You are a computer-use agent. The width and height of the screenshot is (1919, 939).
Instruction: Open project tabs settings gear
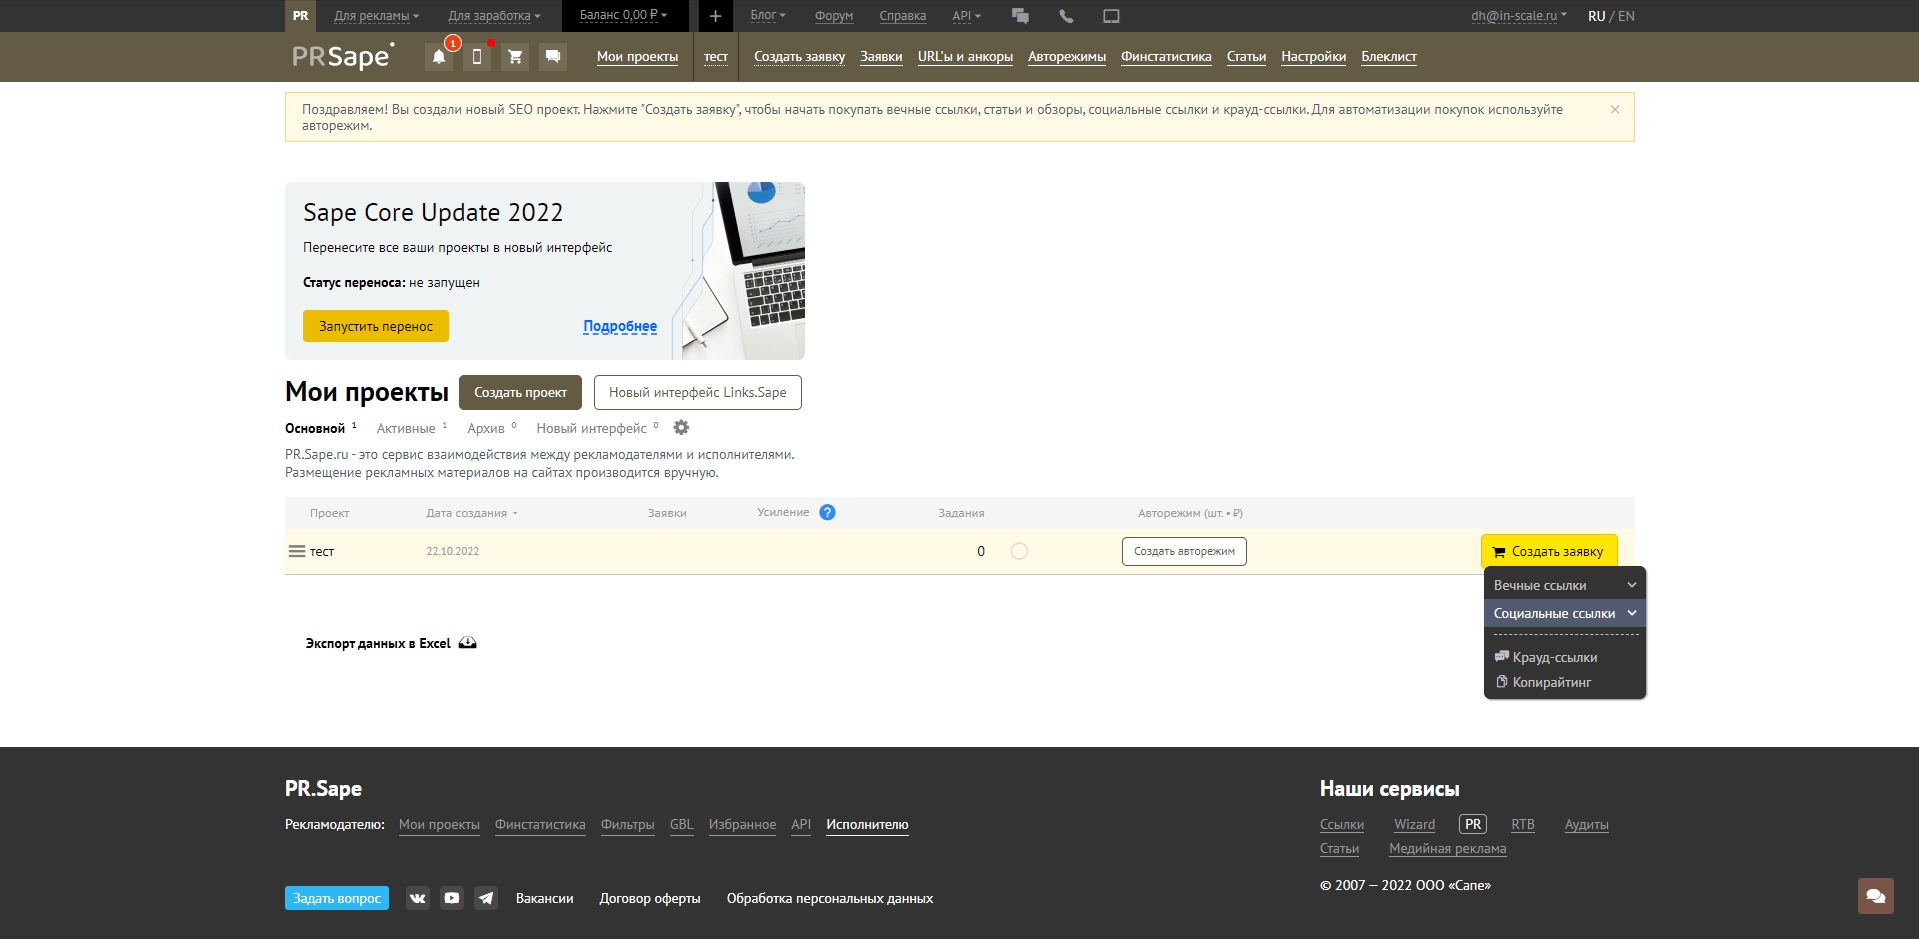click(x=681, y=428)
